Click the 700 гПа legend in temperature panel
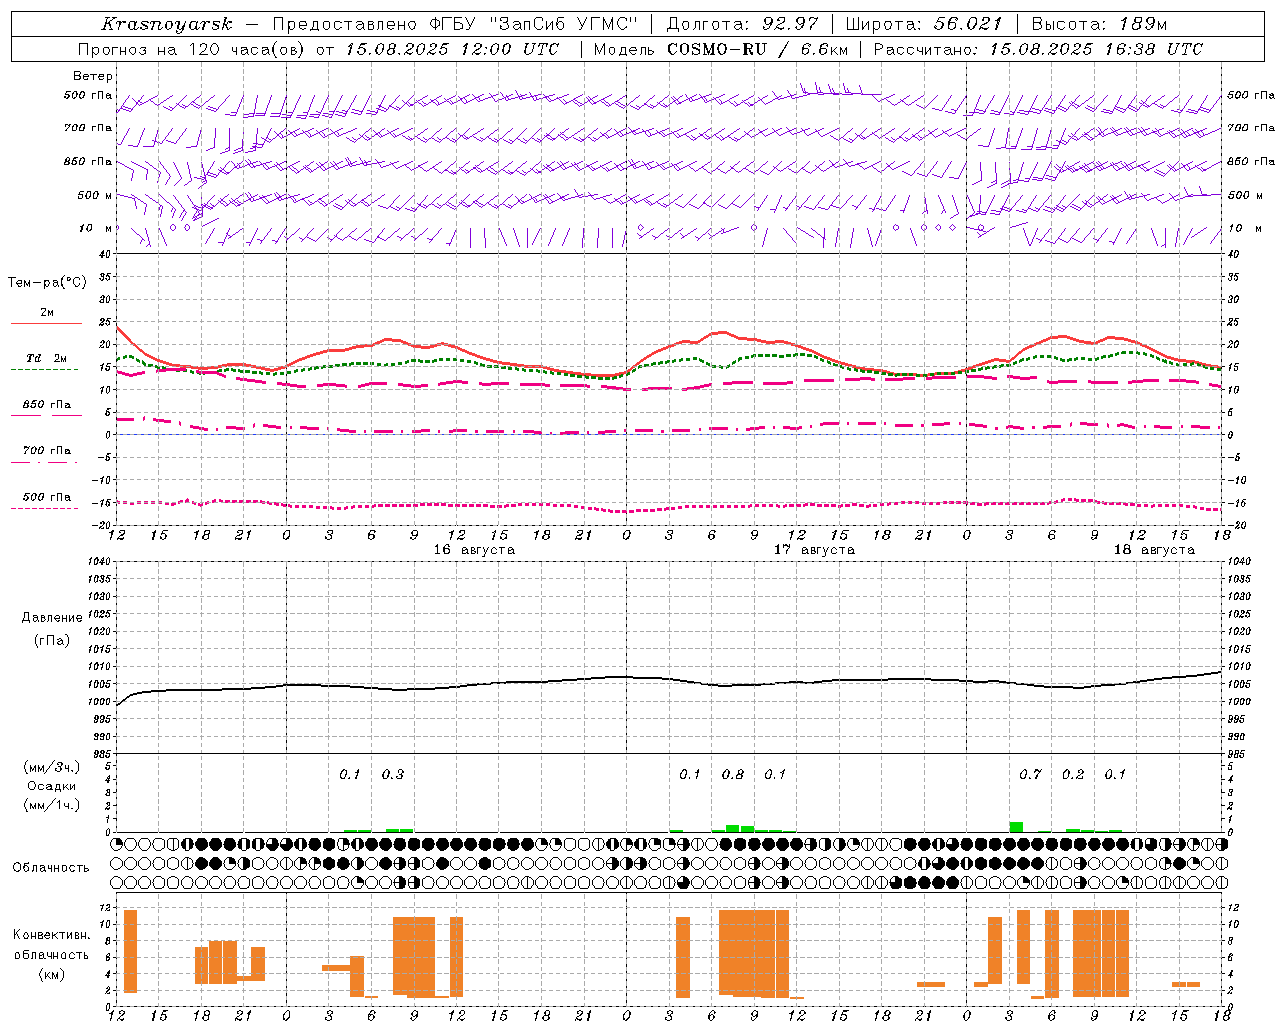1280x1024 pixels. click(47, 451)
